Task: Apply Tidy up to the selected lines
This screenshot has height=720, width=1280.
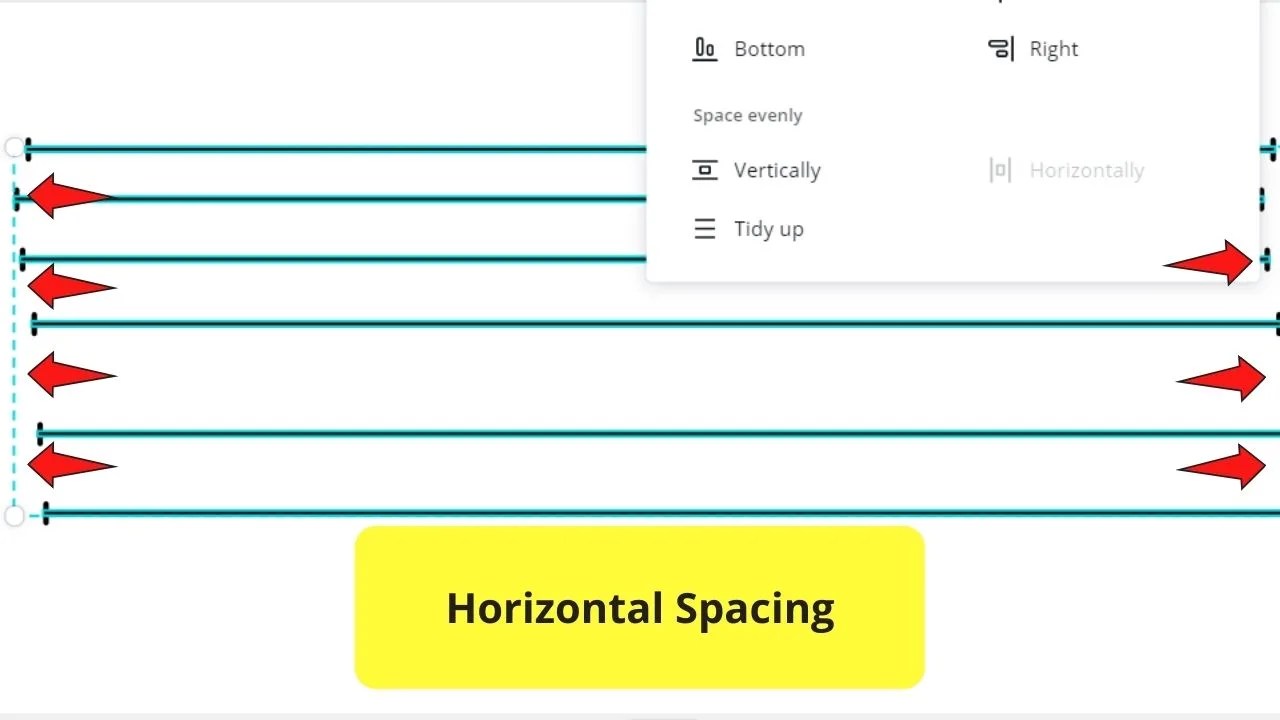Action: point(769,228)
